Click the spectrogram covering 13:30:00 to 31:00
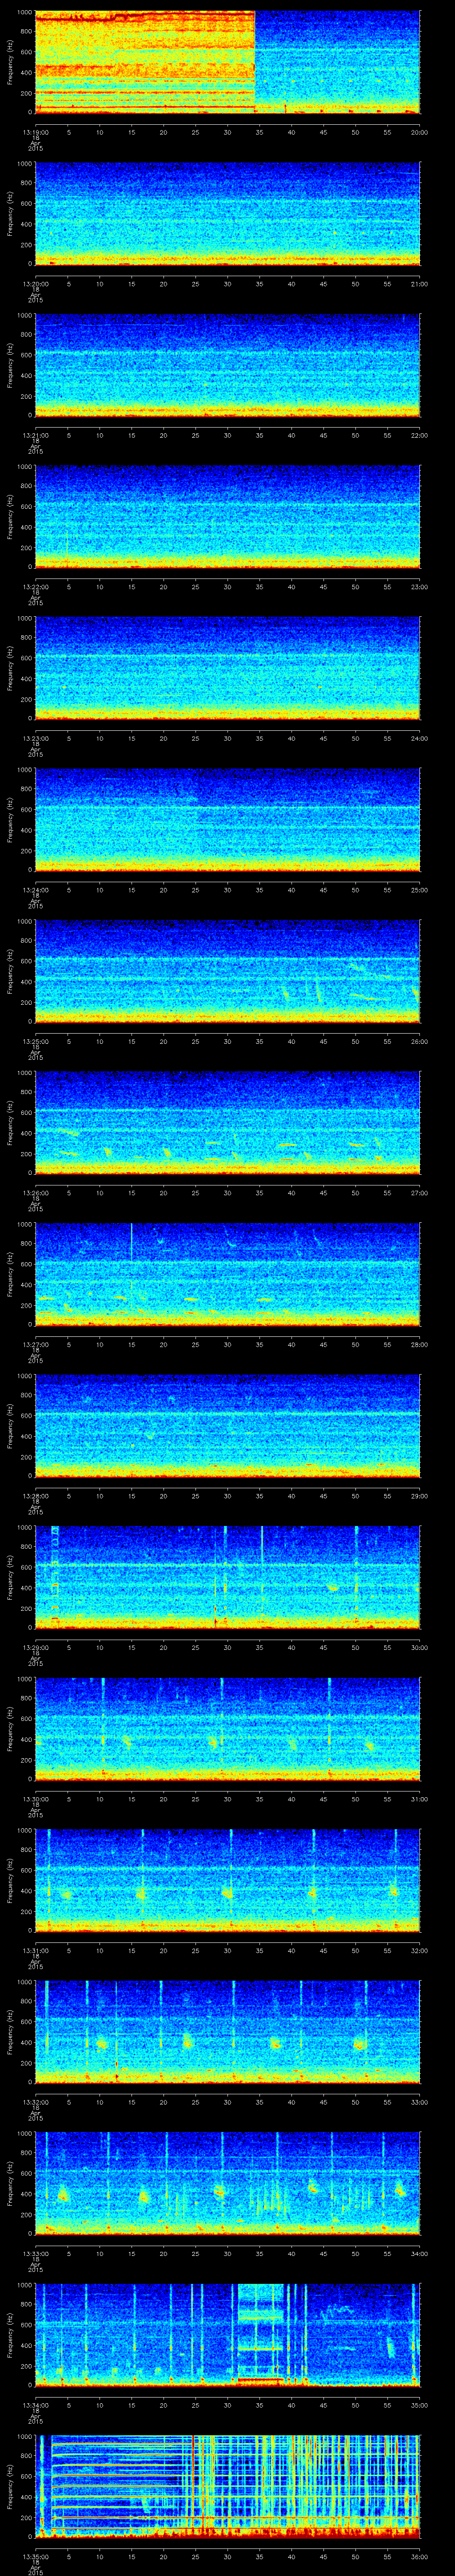 click(x=227, y=1729)
